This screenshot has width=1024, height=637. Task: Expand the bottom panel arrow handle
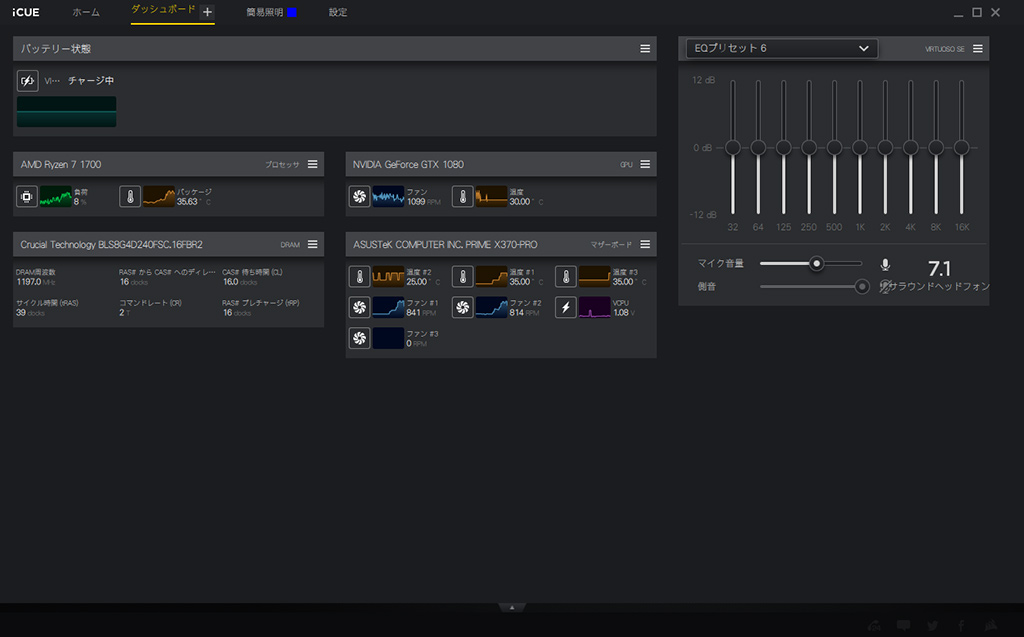click(x=512, y=607)
